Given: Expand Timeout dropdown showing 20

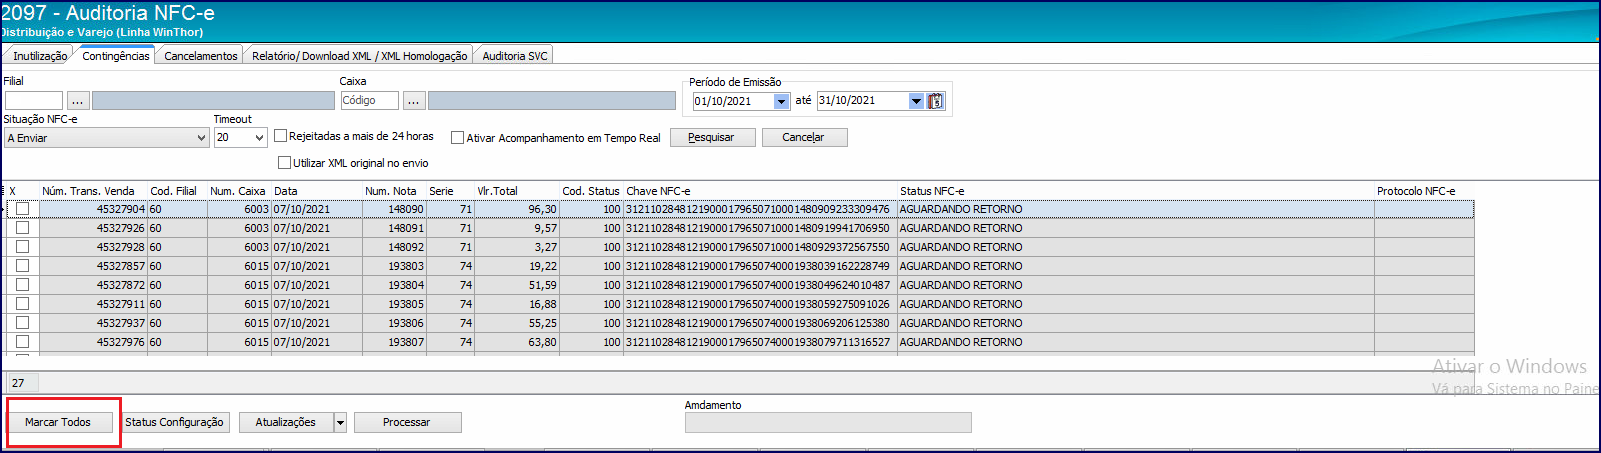Looking at the screenshot, I should click(259, 138).
